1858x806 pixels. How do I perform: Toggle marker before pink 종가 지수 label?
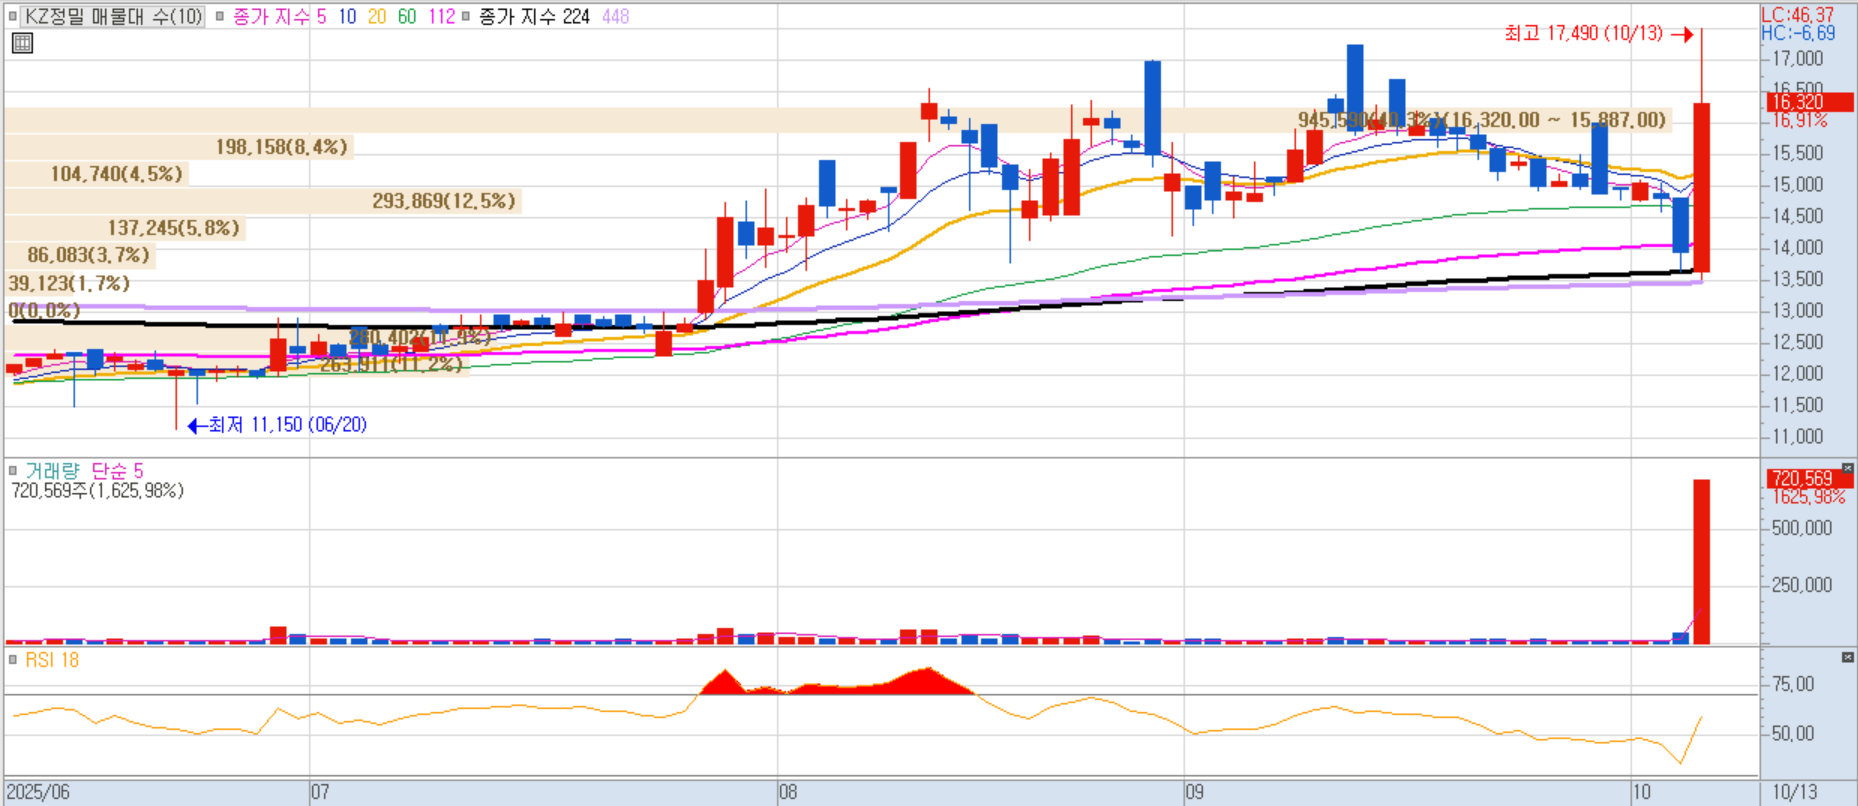(x=219, y=16)
